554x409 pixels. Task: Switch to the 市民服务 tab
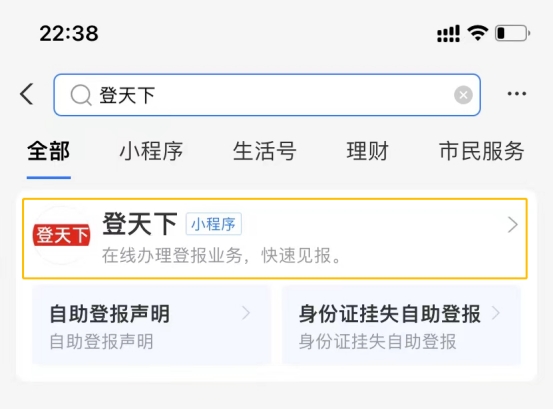(482, 151)
